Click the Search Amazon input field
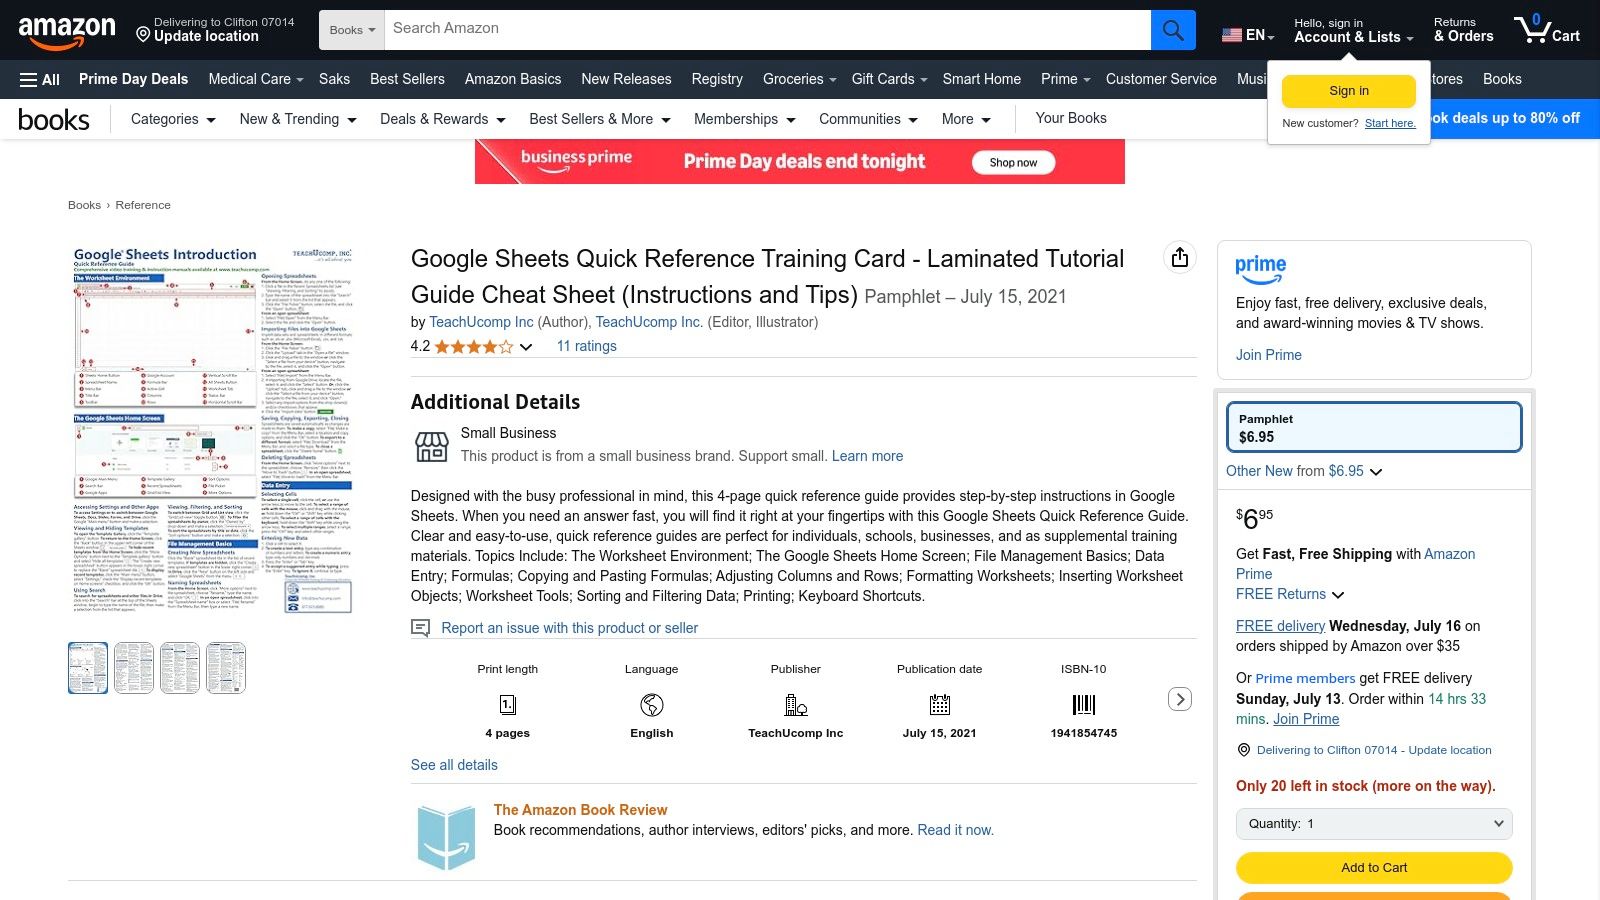 click(767, 30)
